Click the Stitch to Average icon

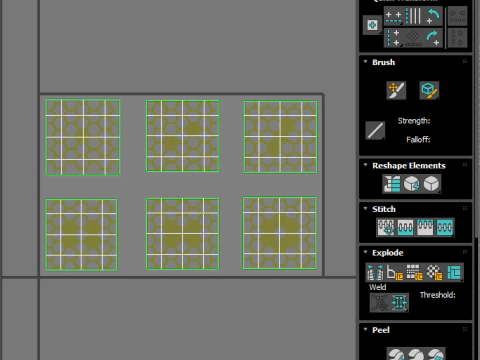click(x=405, y=227)
